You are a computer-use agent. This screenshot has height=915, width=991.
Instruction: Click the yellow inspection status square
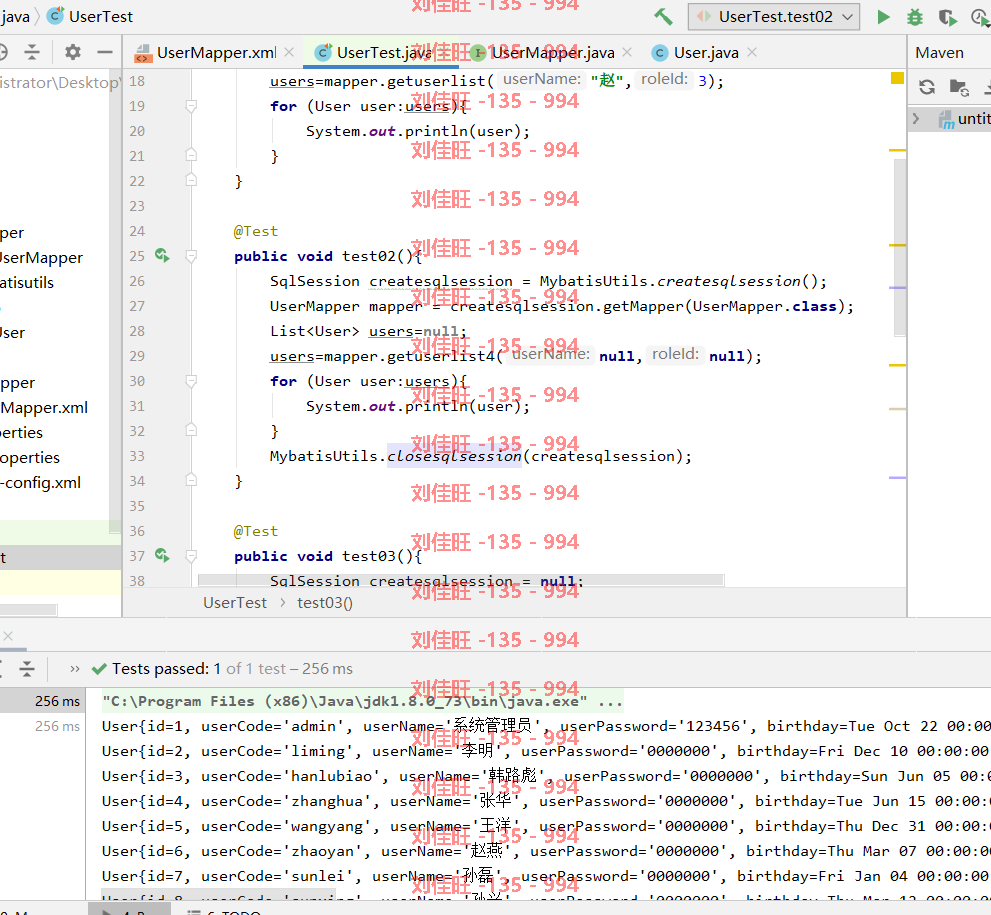897,78
